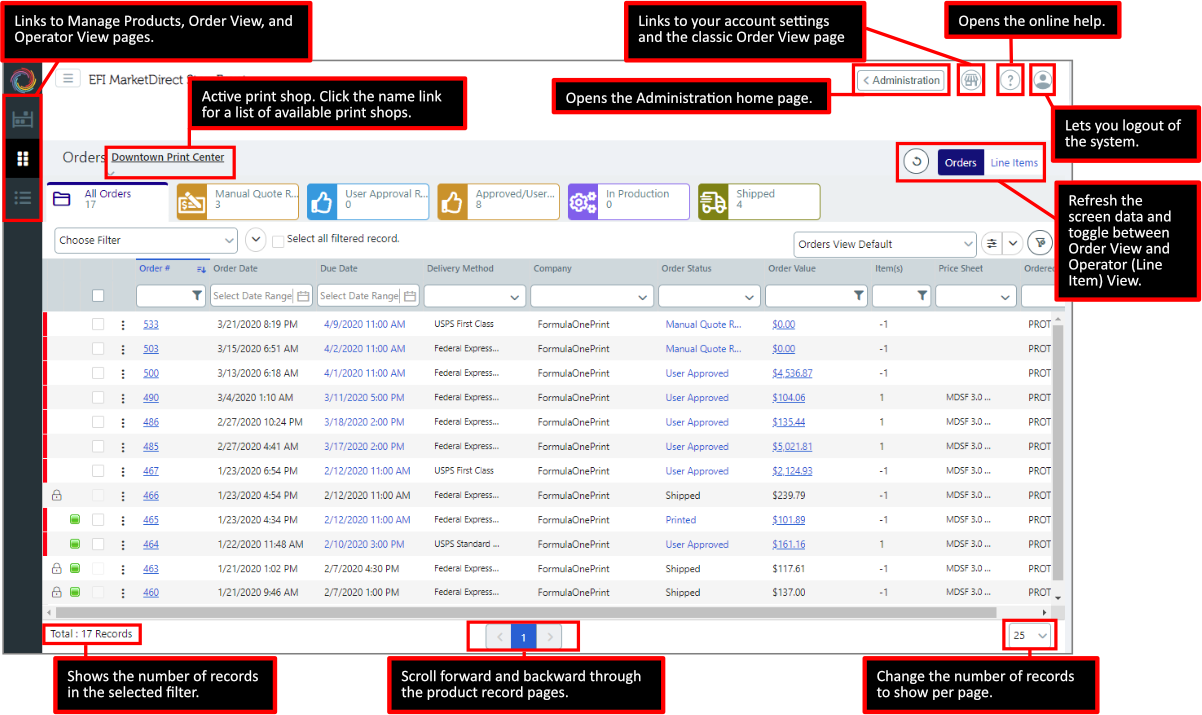This screenshot has width=1202, height=715.
Task: Click the Administration button
Action: point(901,80)
